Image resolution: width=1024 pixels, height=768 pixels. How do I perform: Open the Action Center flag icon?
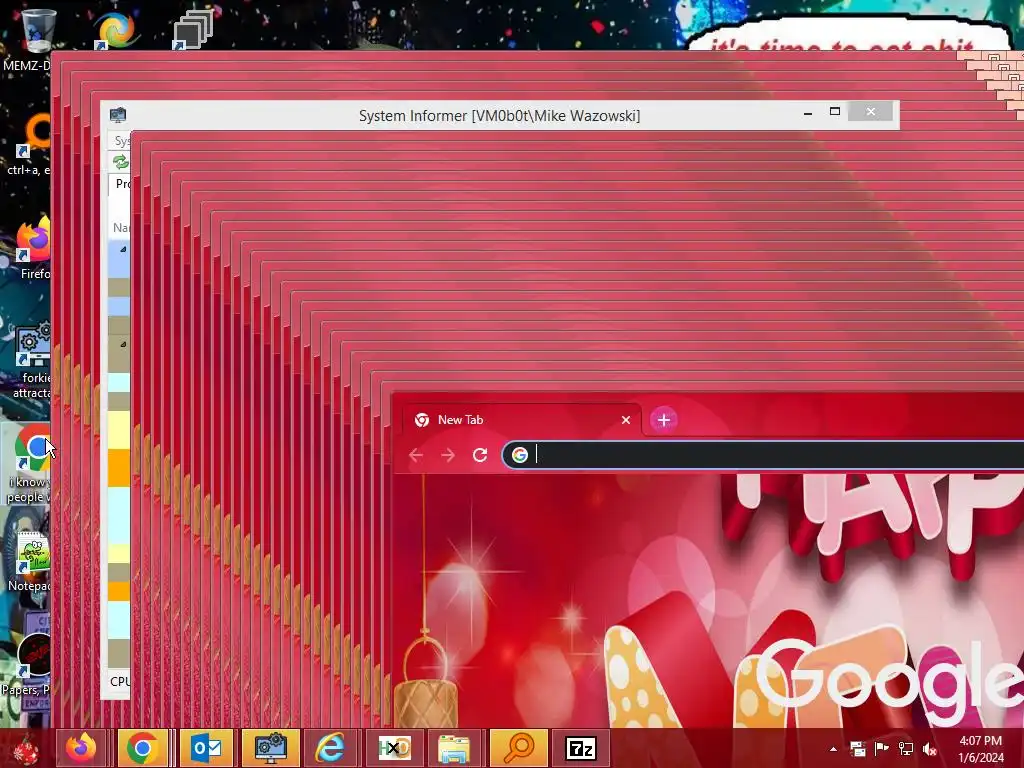(881, 749)
